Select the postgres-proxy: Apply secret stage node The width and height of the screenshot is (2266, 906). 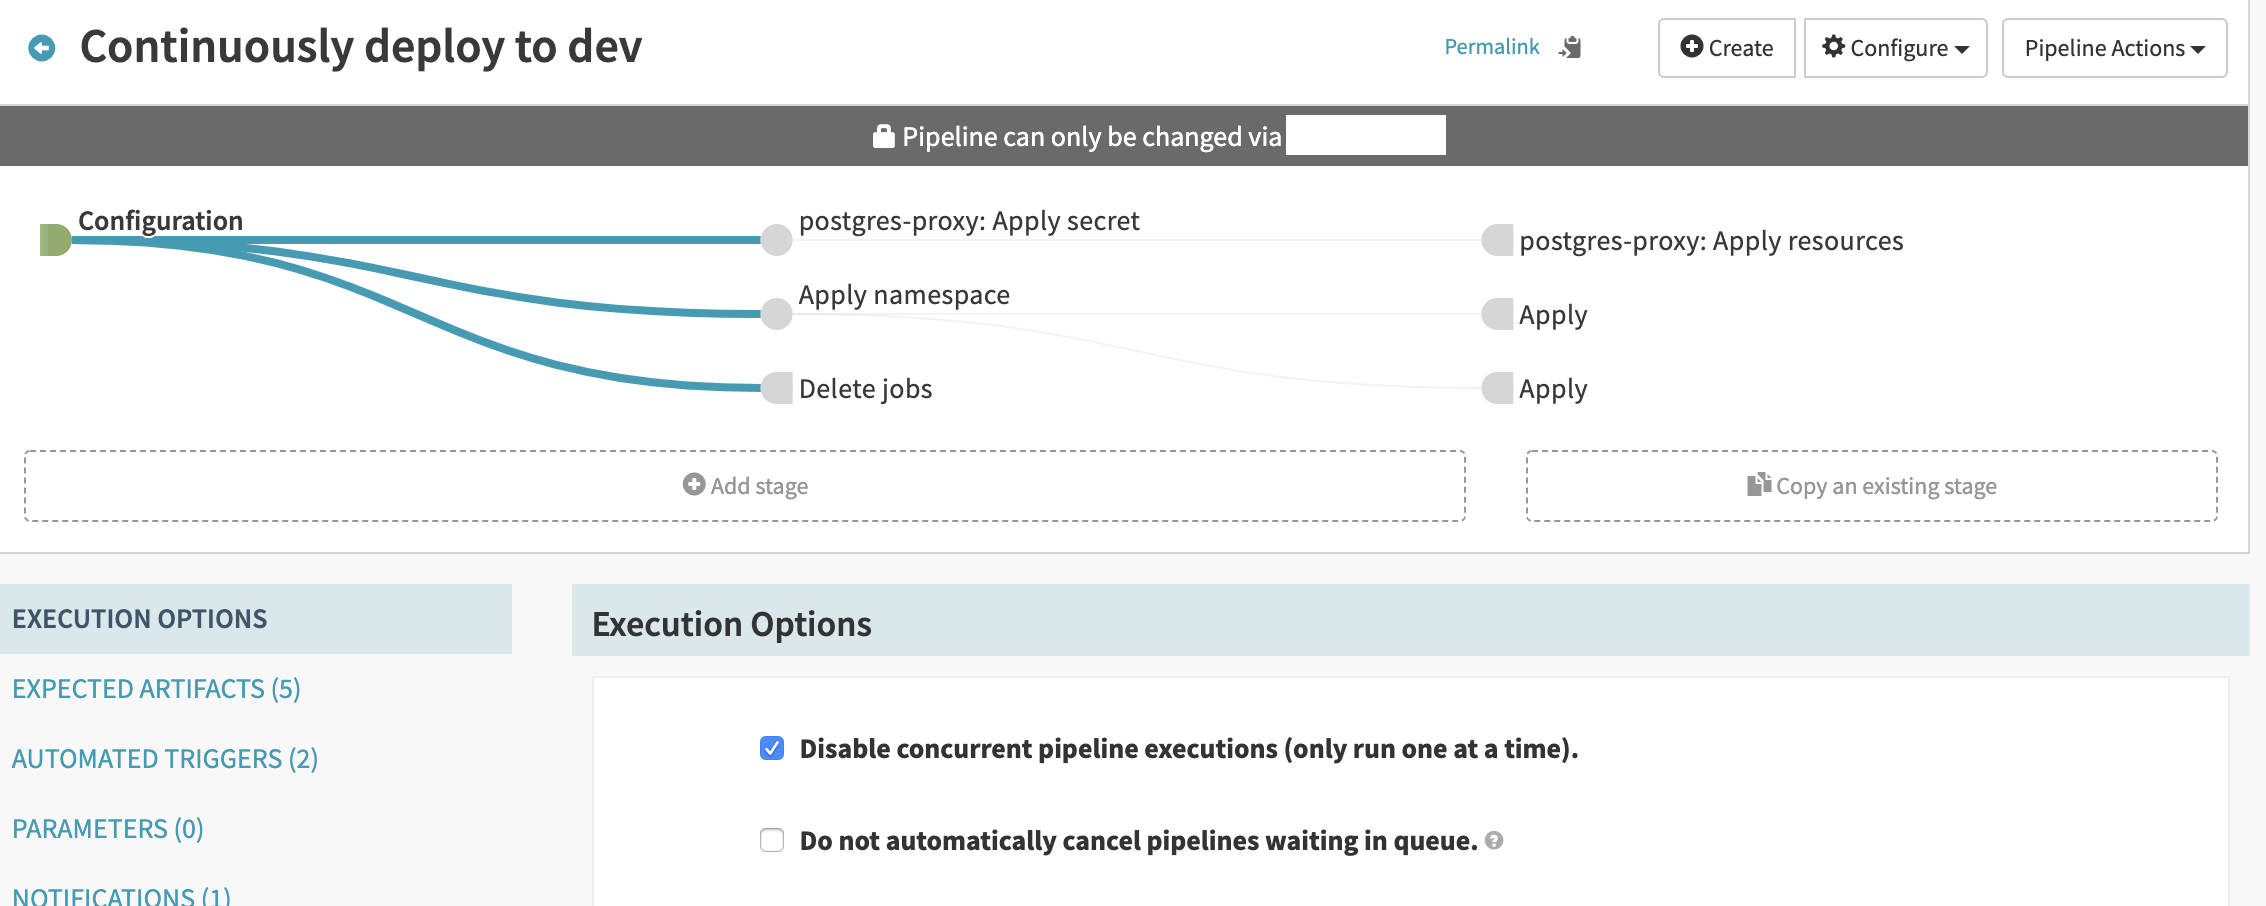(775, 240)
